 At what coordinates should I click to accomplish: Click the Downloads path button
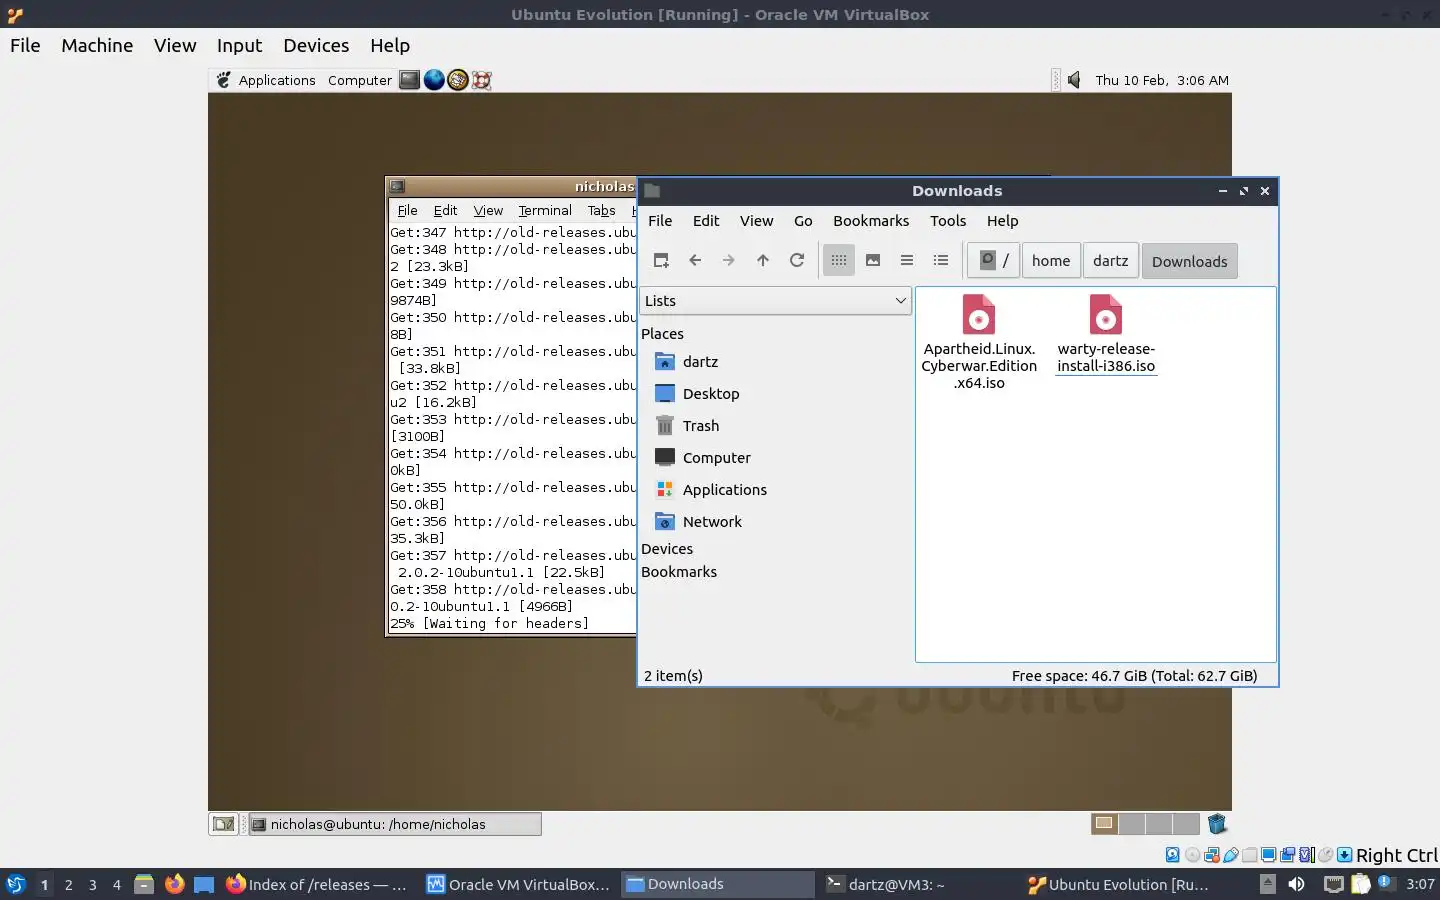[x=1189, y=261]
